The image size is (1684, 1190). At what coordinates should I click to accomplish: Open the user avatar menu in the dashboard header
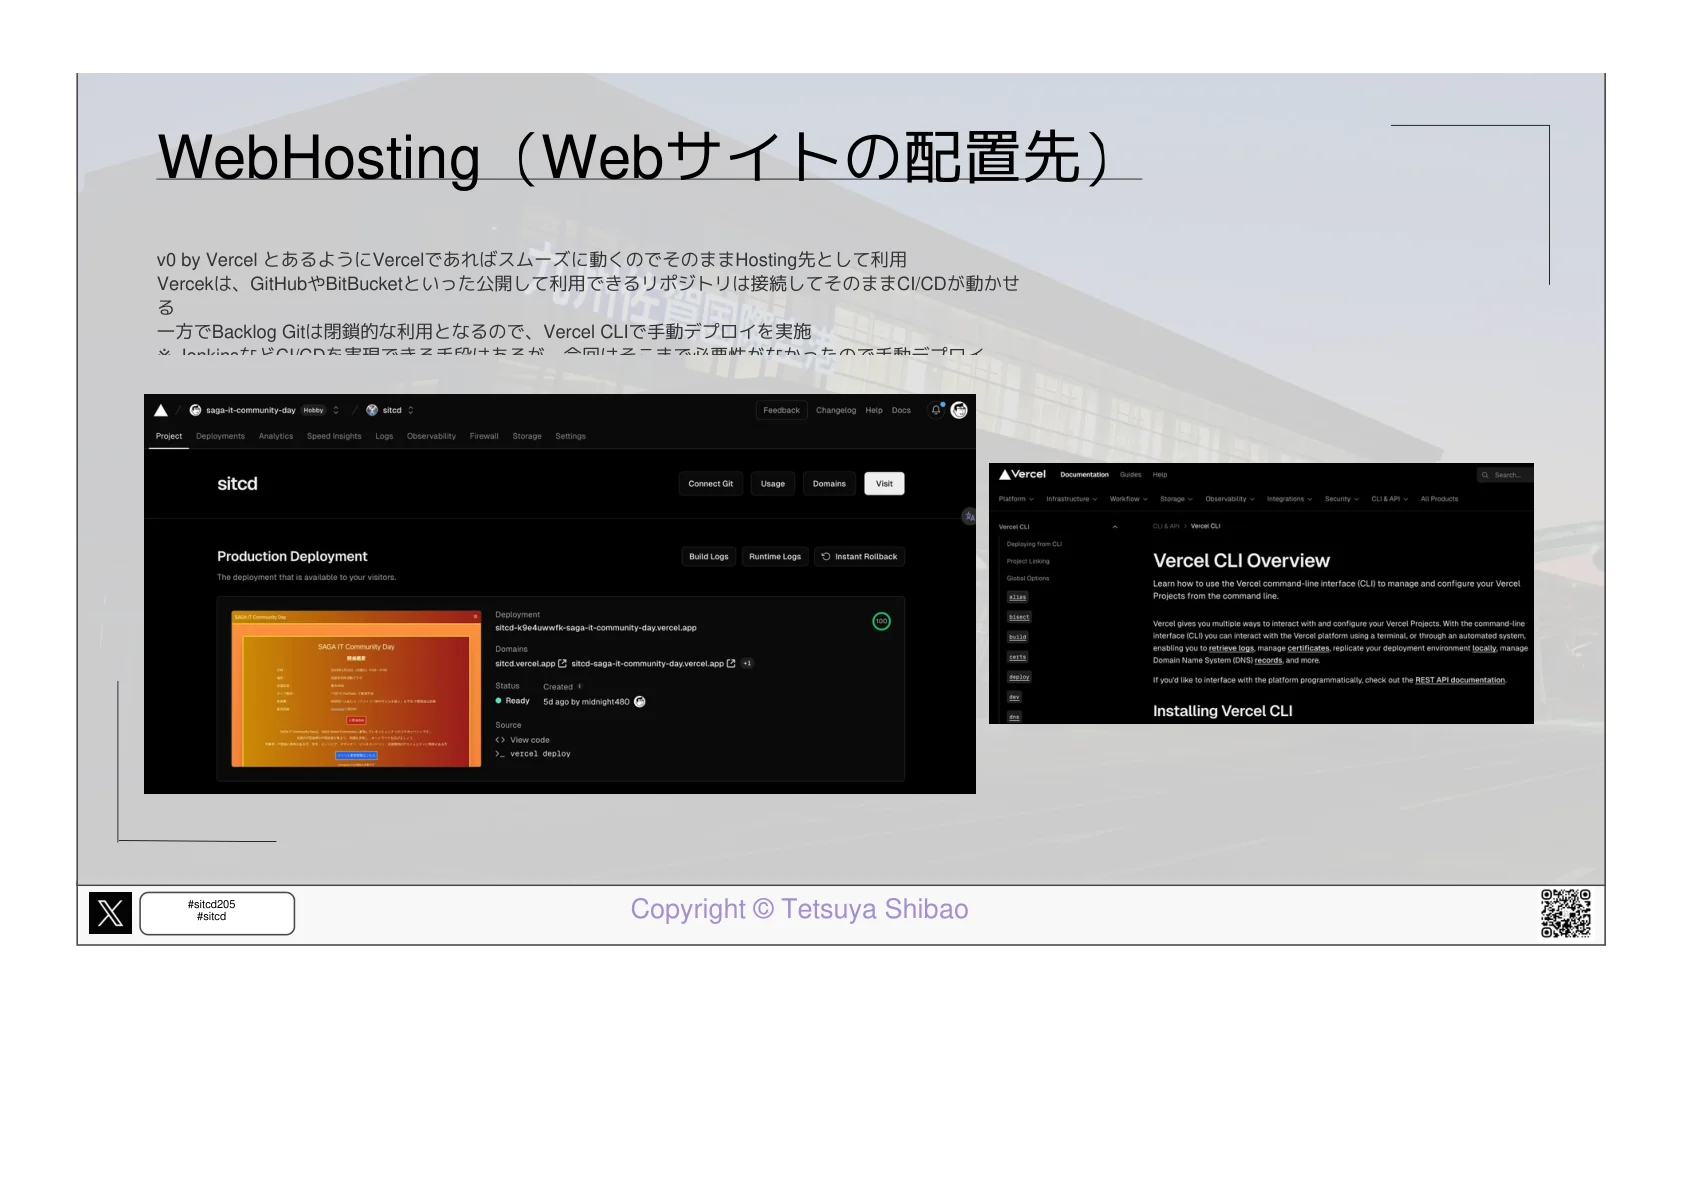[959, 410]
